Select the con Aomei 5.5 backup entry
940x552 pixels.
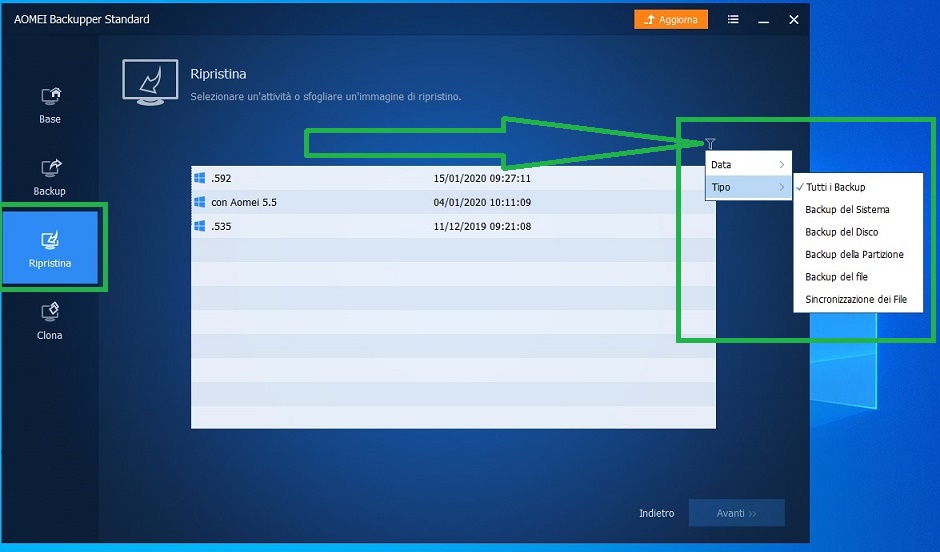(x=453, y=202)
